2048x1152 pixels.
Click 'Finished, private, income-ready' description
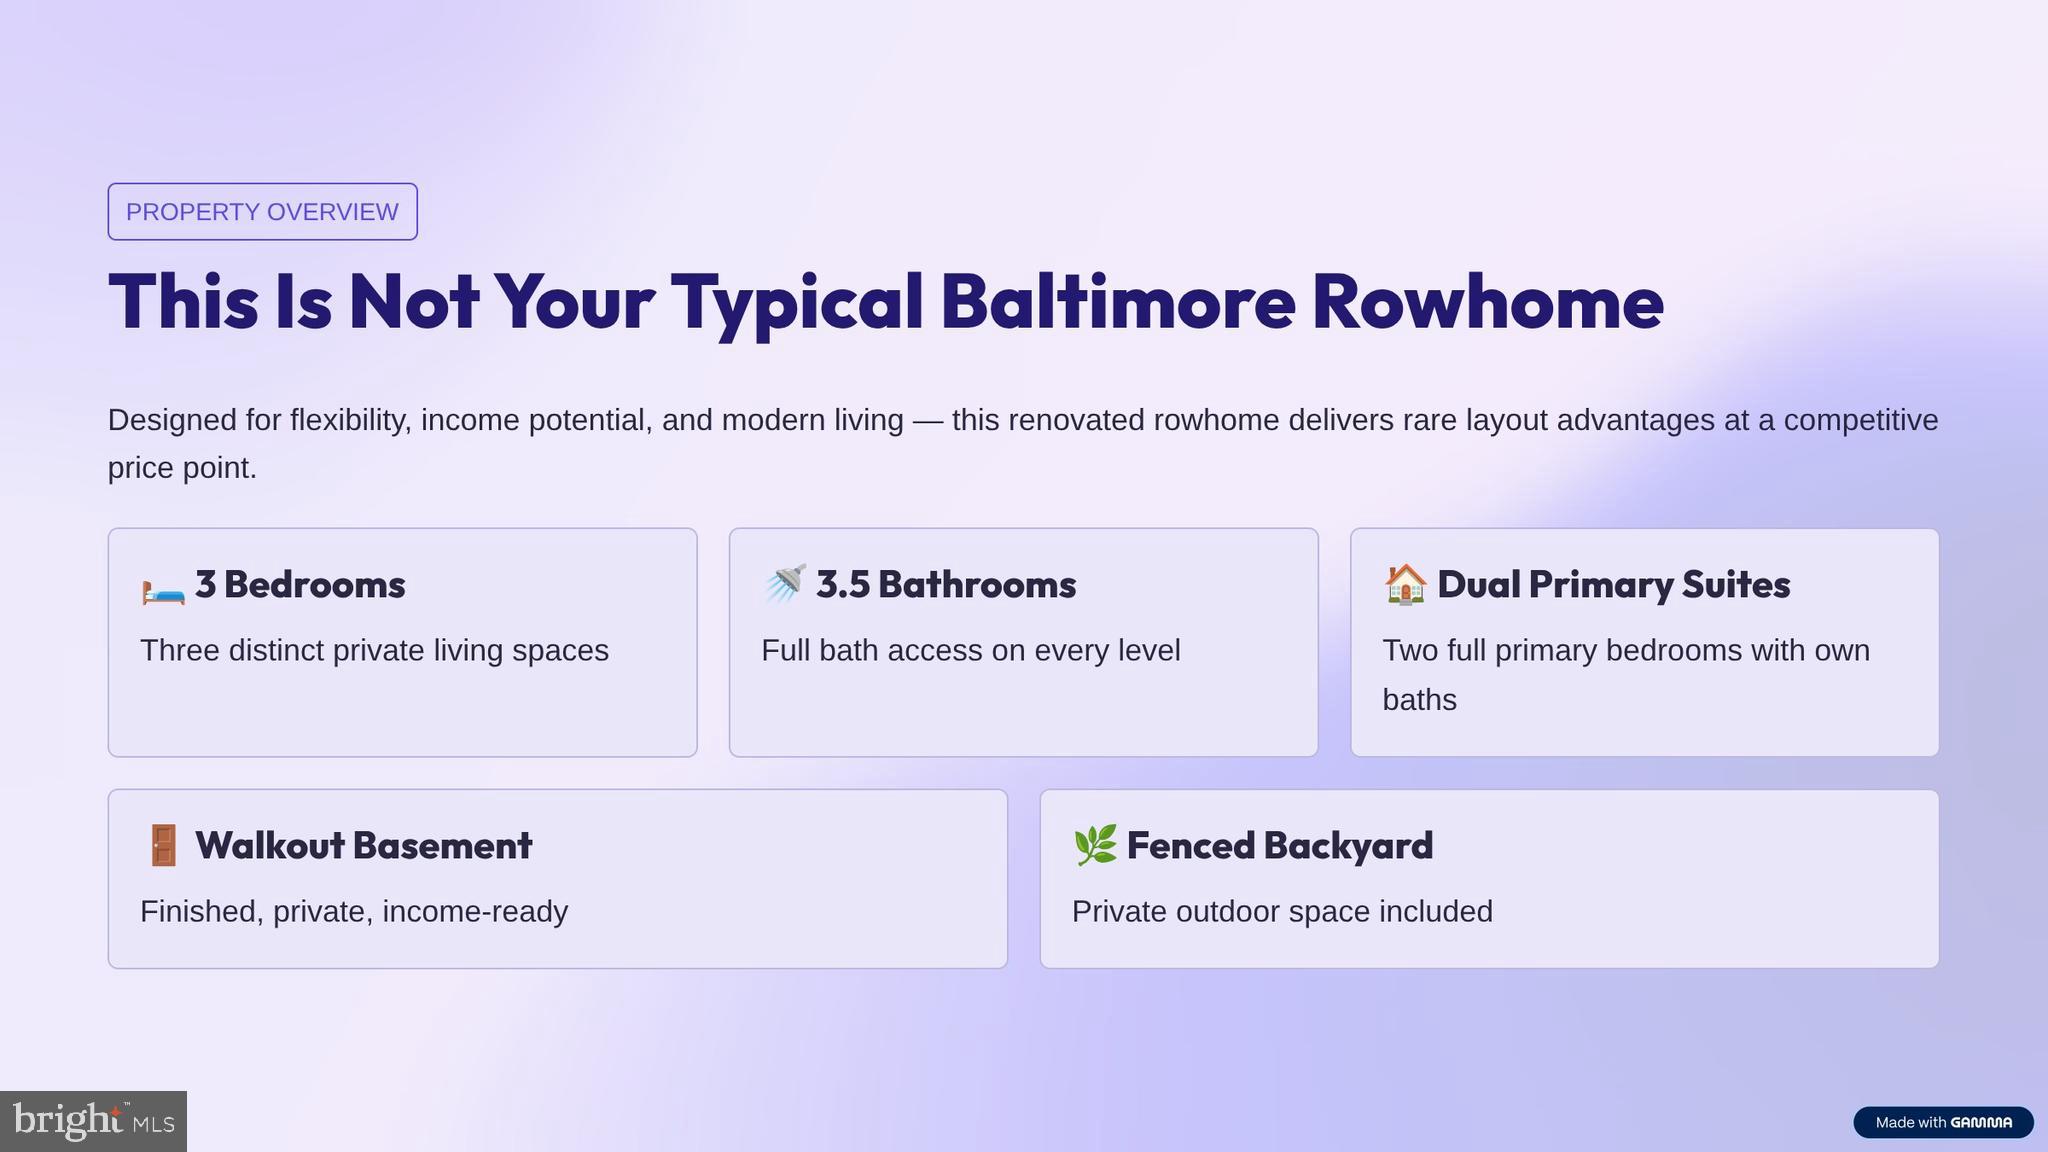pyautogui.click(x=354, y=912)
